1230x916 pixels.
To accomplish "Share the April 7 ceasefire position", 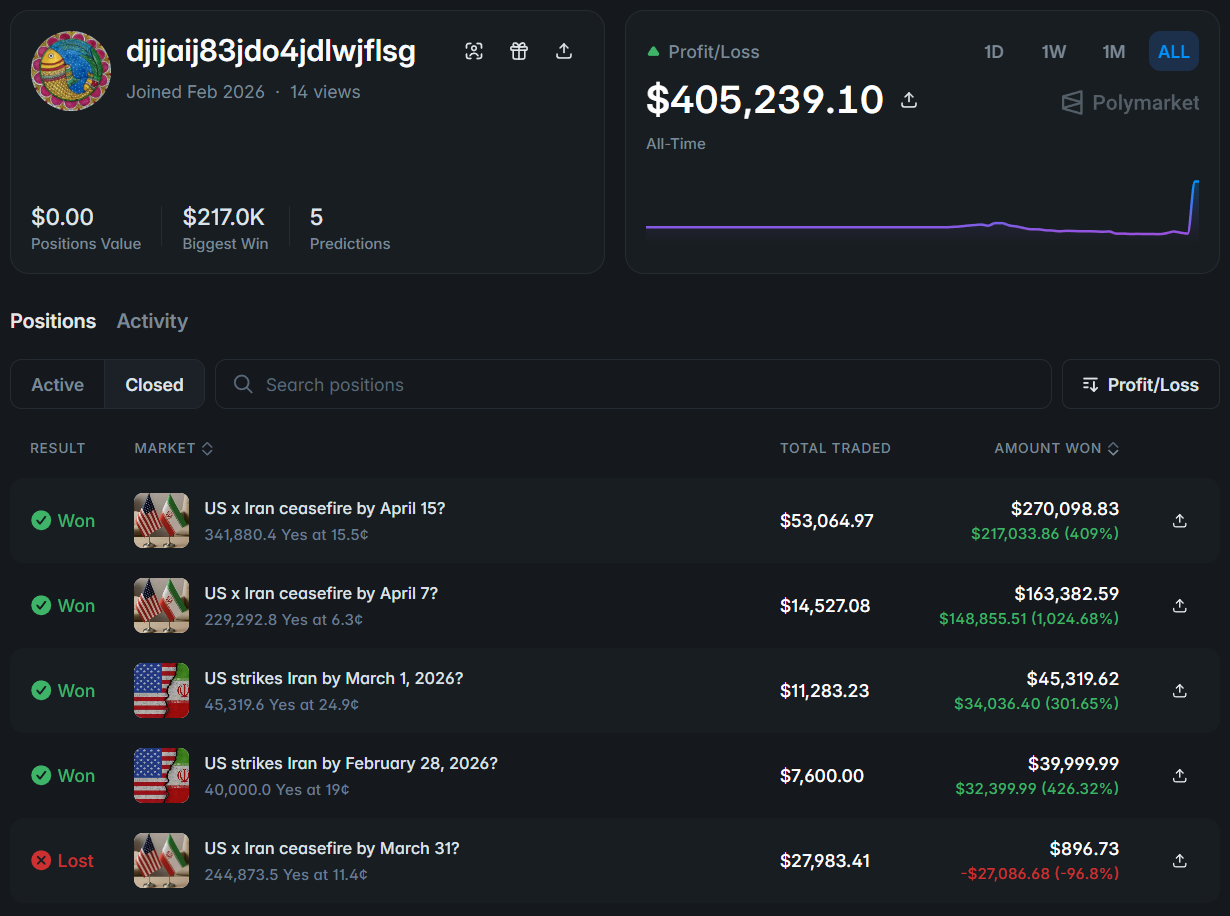I will click(1180, 606).
